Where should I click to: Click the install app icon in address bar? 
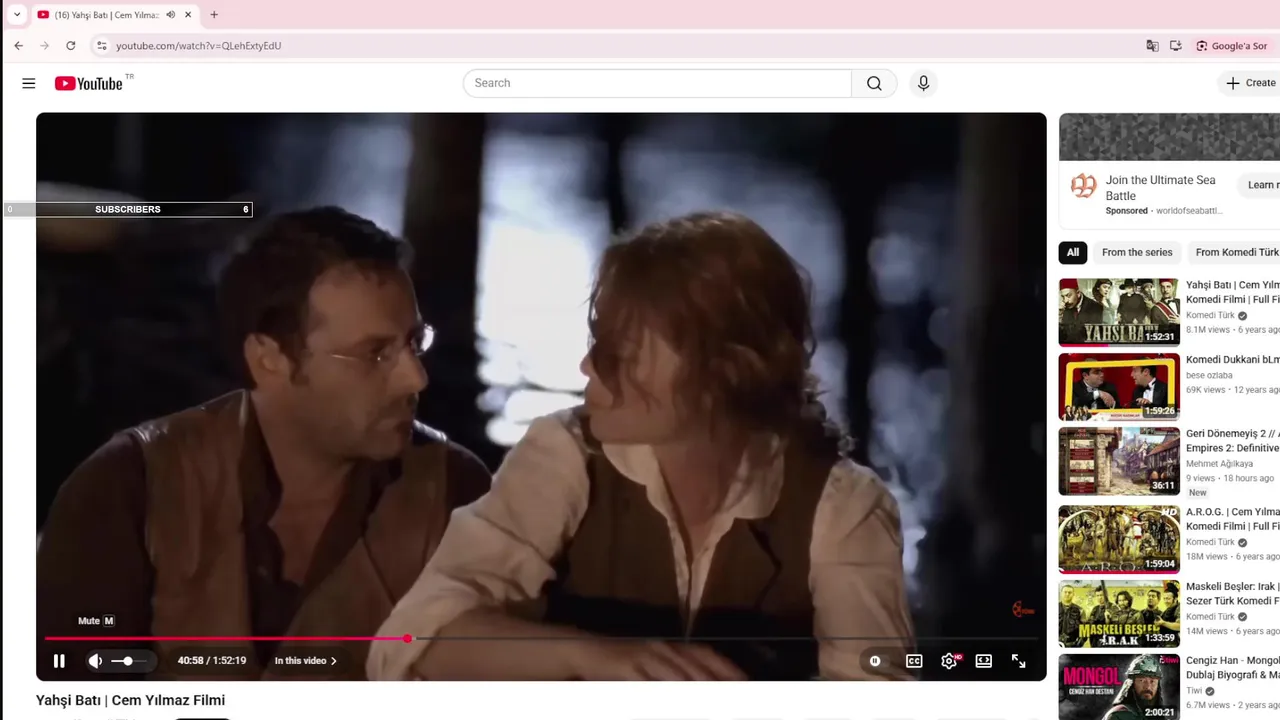coord(1176,45)
